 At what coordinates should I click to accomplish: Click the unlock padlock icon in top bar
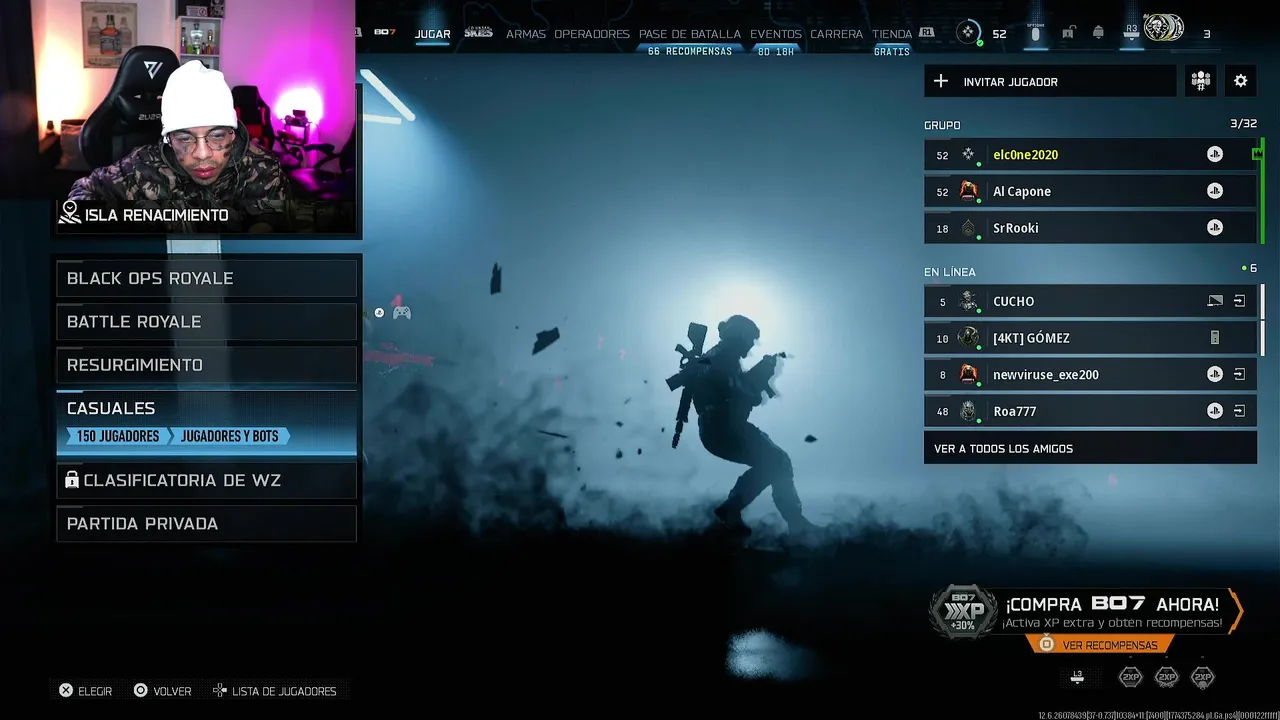pos(1068,33)
